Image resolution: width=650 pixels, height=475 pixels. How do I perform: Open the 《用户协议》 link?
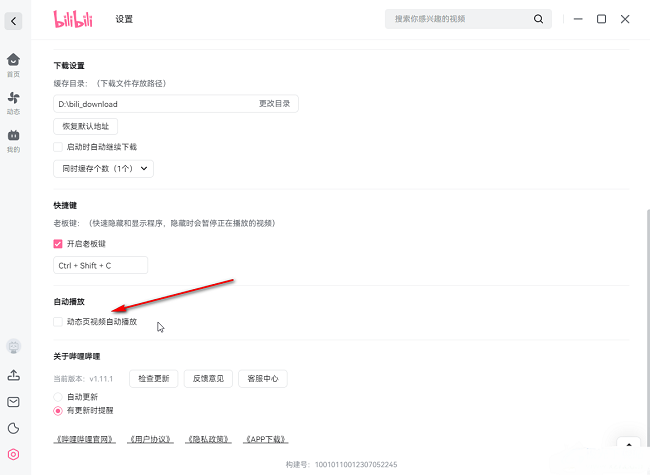[150, 439]
